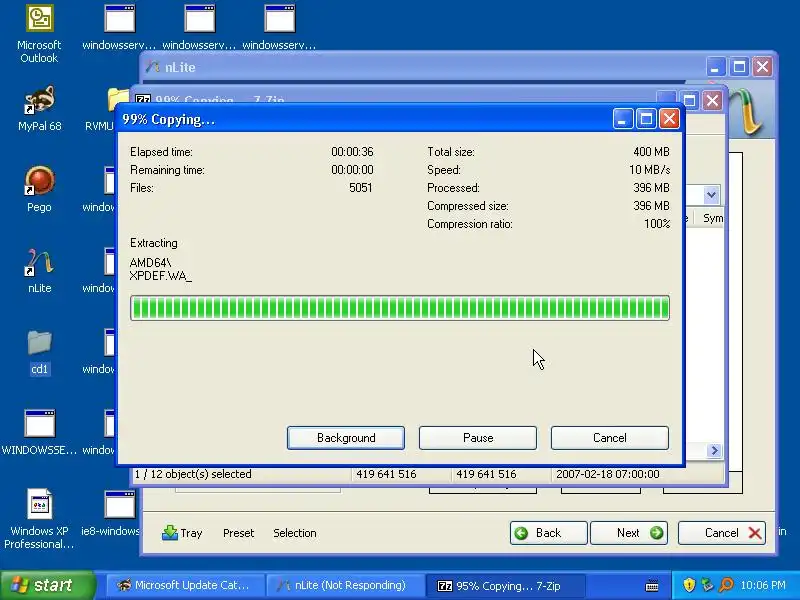Select the first windowsserv... icon in the top row

(x=119, y=27)
